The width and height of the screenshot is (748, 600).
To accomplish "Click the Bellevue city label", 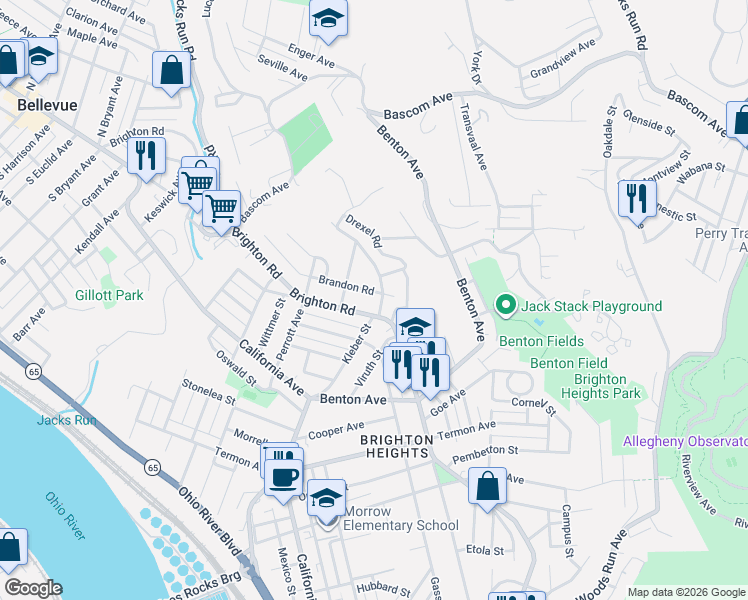I will pos(47,105).
